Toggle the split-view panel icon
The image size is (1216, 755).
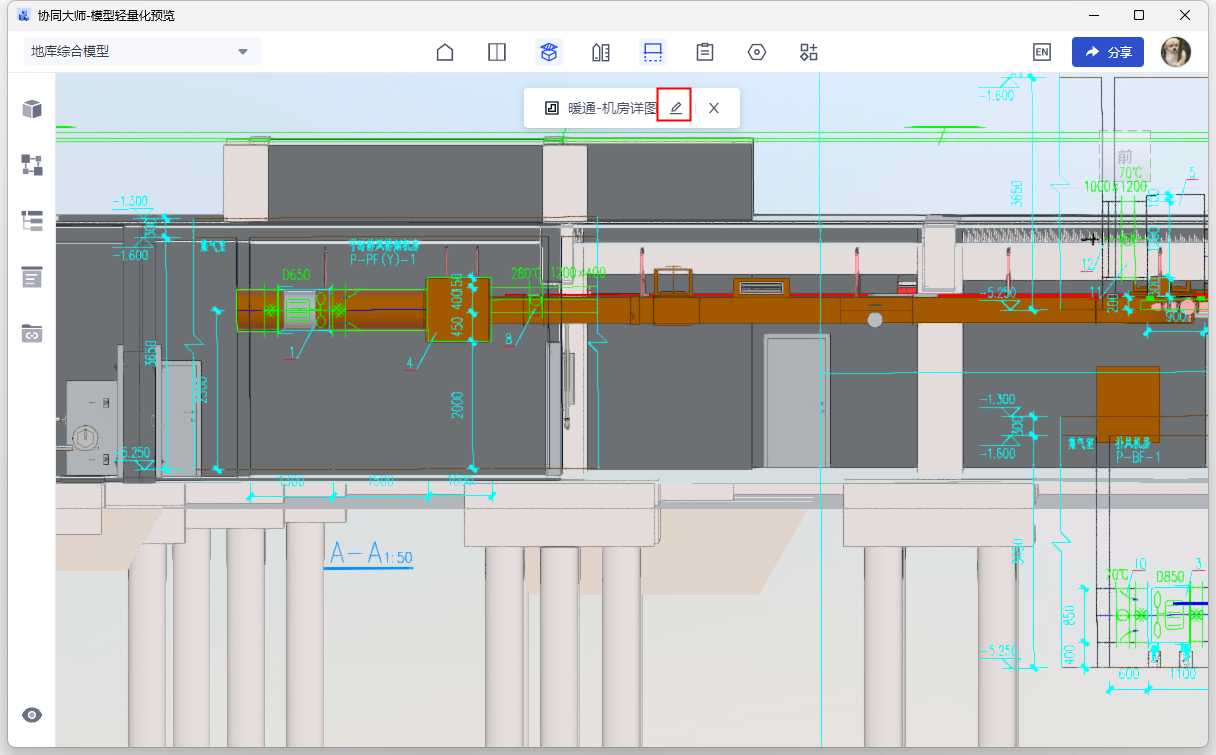pos(497,53)
